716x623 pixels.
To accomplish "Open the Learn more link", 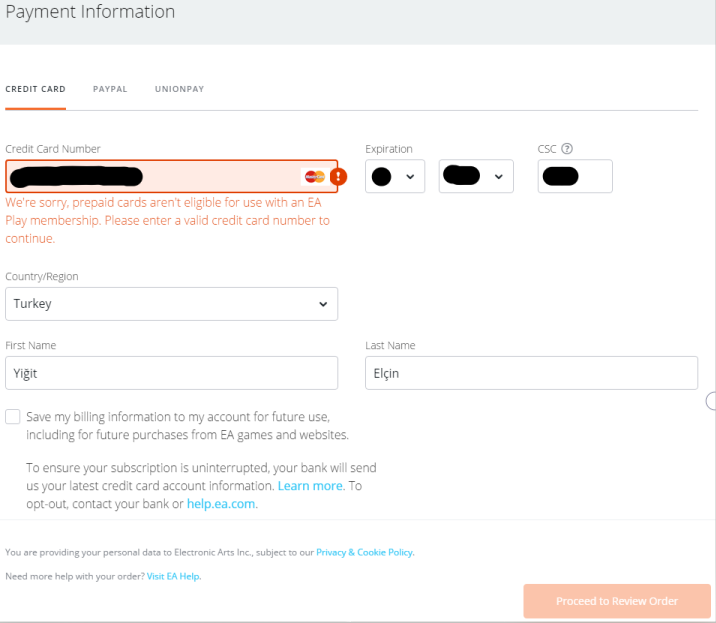I will [310, 486].
